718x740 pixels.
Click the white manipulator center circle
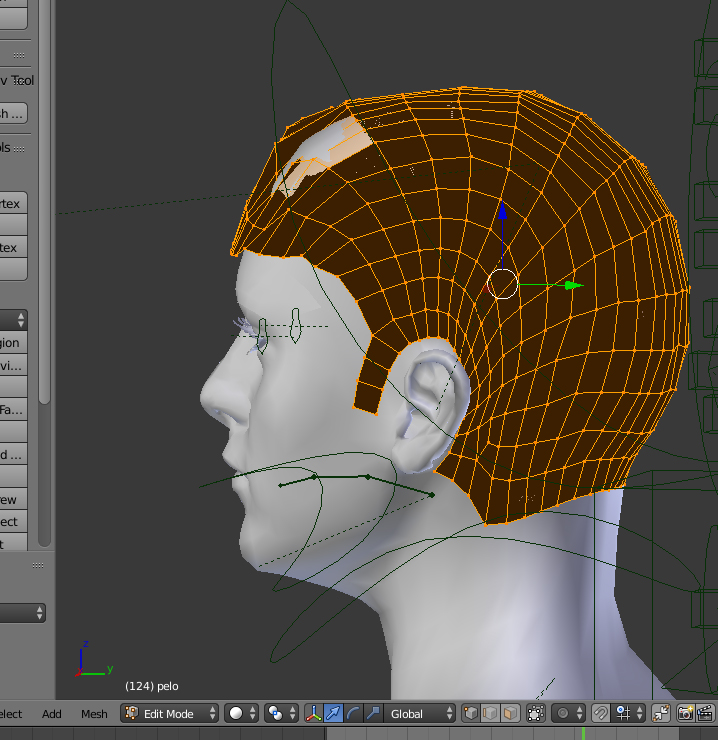(502, 284)
